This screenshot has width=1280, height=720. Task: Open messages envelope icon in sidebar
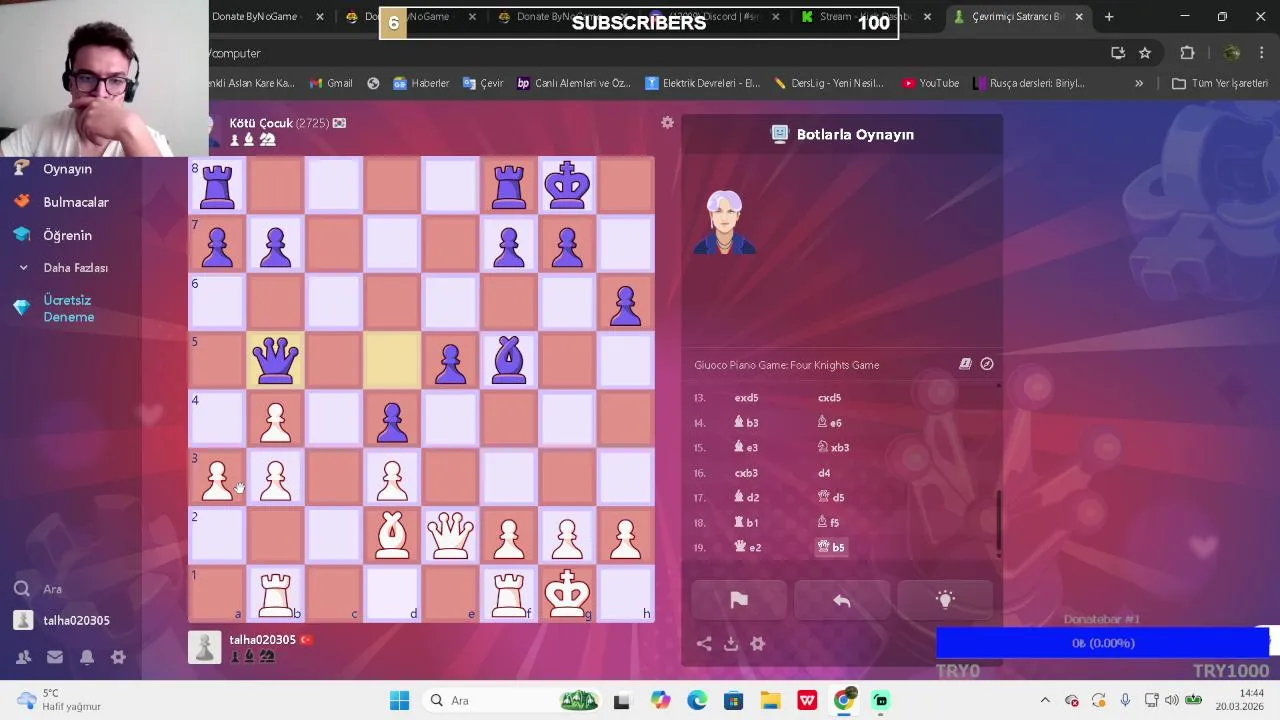coord(55,657)
